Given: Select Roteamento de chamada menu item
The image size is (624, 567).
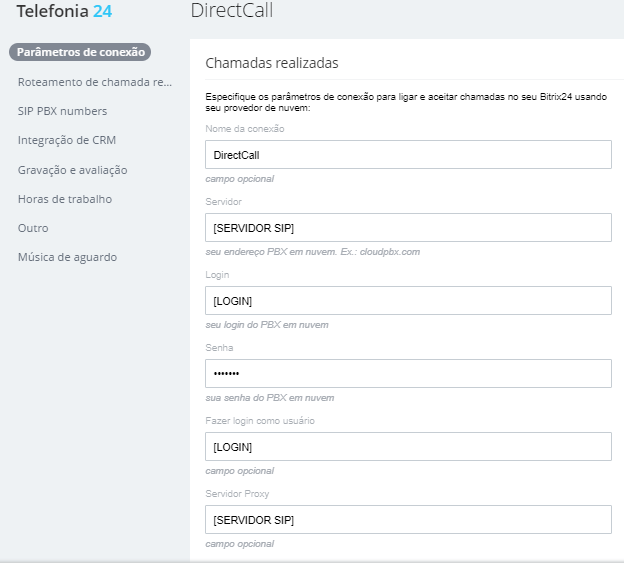Looking at the screenshot, I should (x=95, y=82).
